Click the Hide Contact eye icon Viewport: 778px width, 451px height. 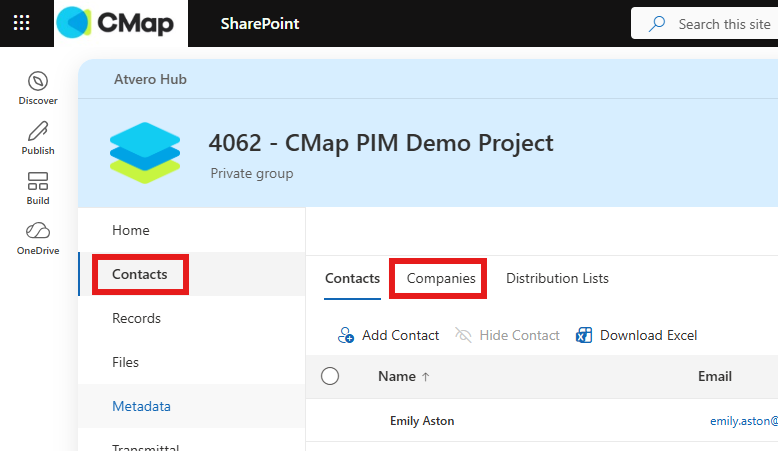click(x=463, y=335)
